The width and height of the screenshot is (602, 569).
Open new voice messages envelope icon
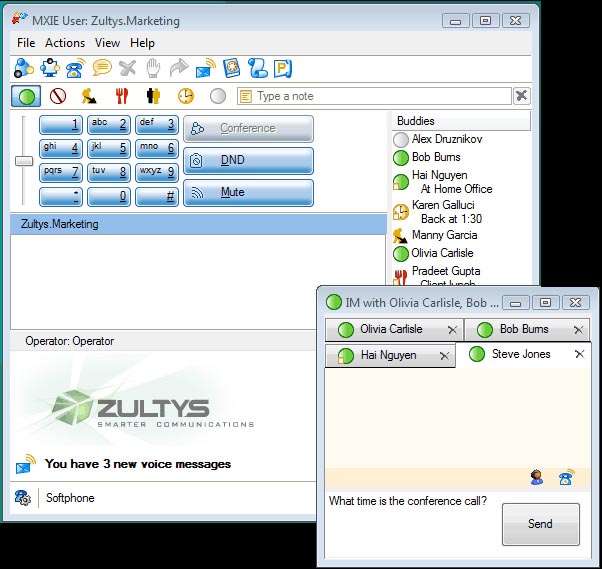pyautogui.click(x=26, y=464)
